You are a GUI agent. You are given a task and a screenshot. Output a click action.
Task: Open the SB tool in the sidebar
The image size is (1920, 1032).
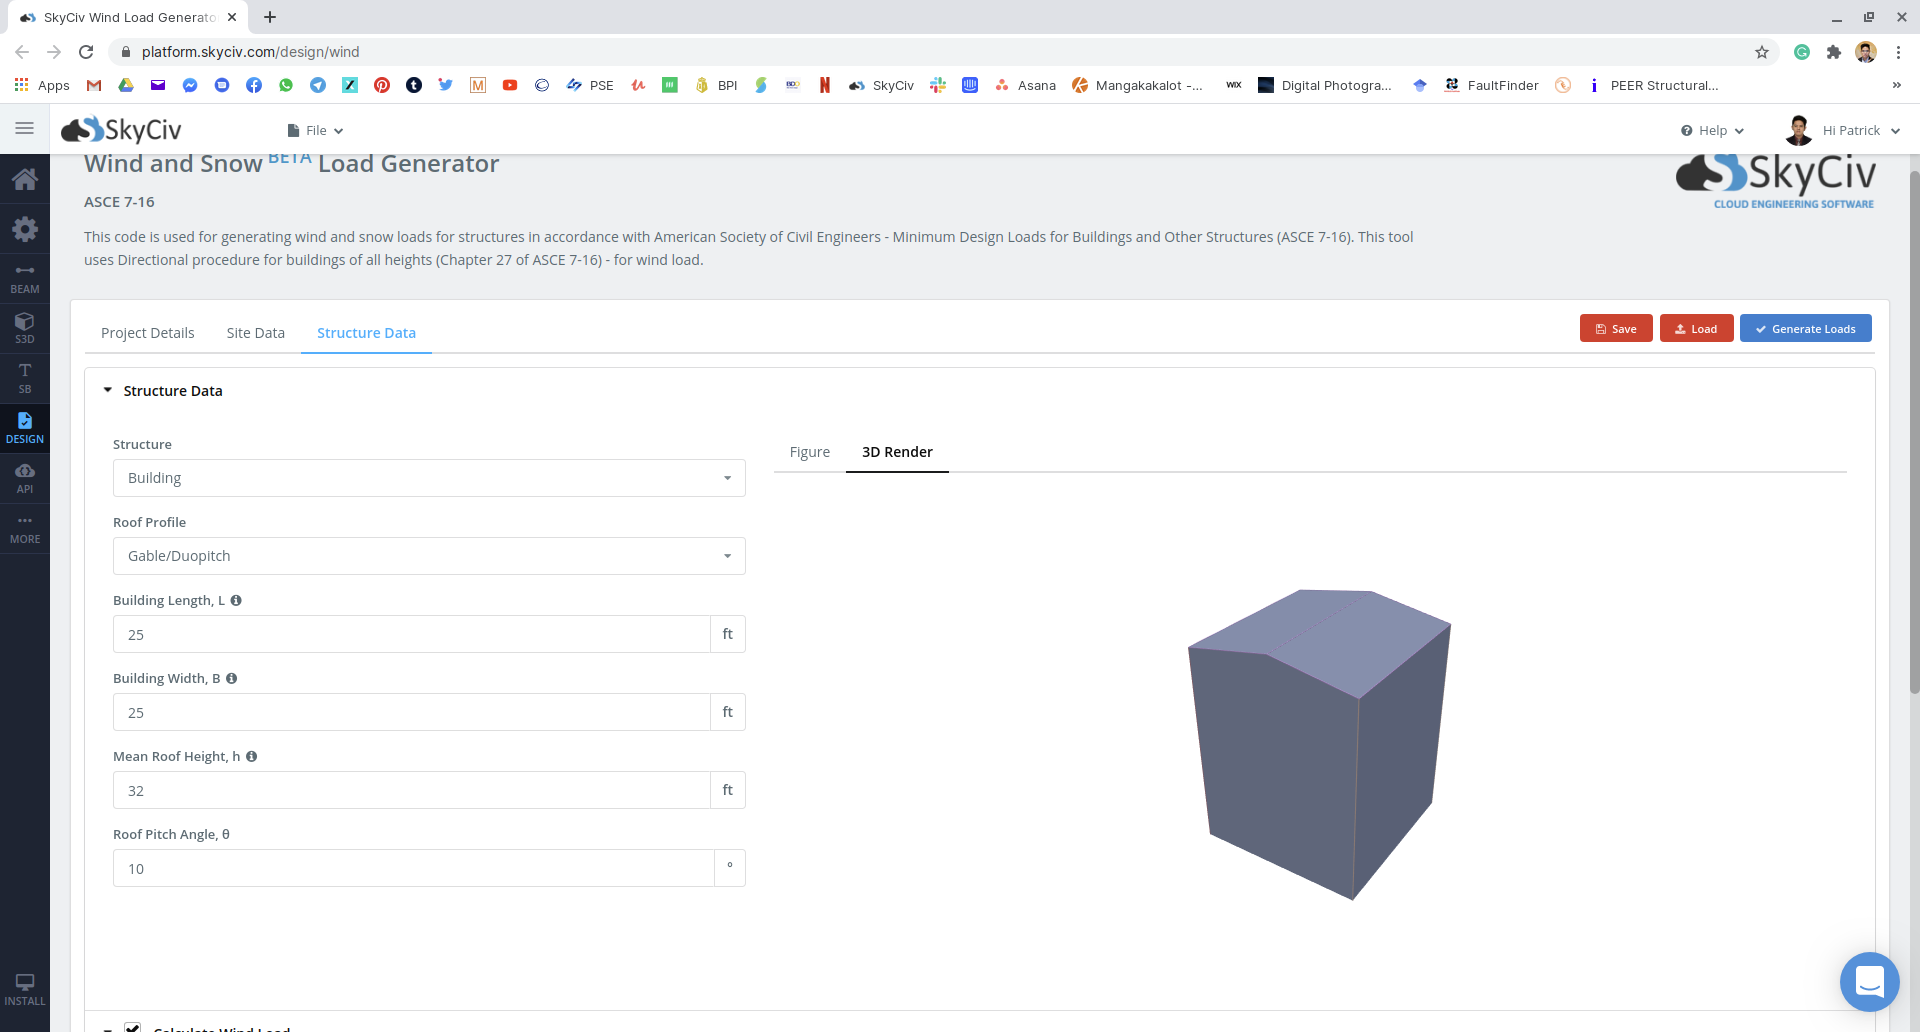pos(25,377)
